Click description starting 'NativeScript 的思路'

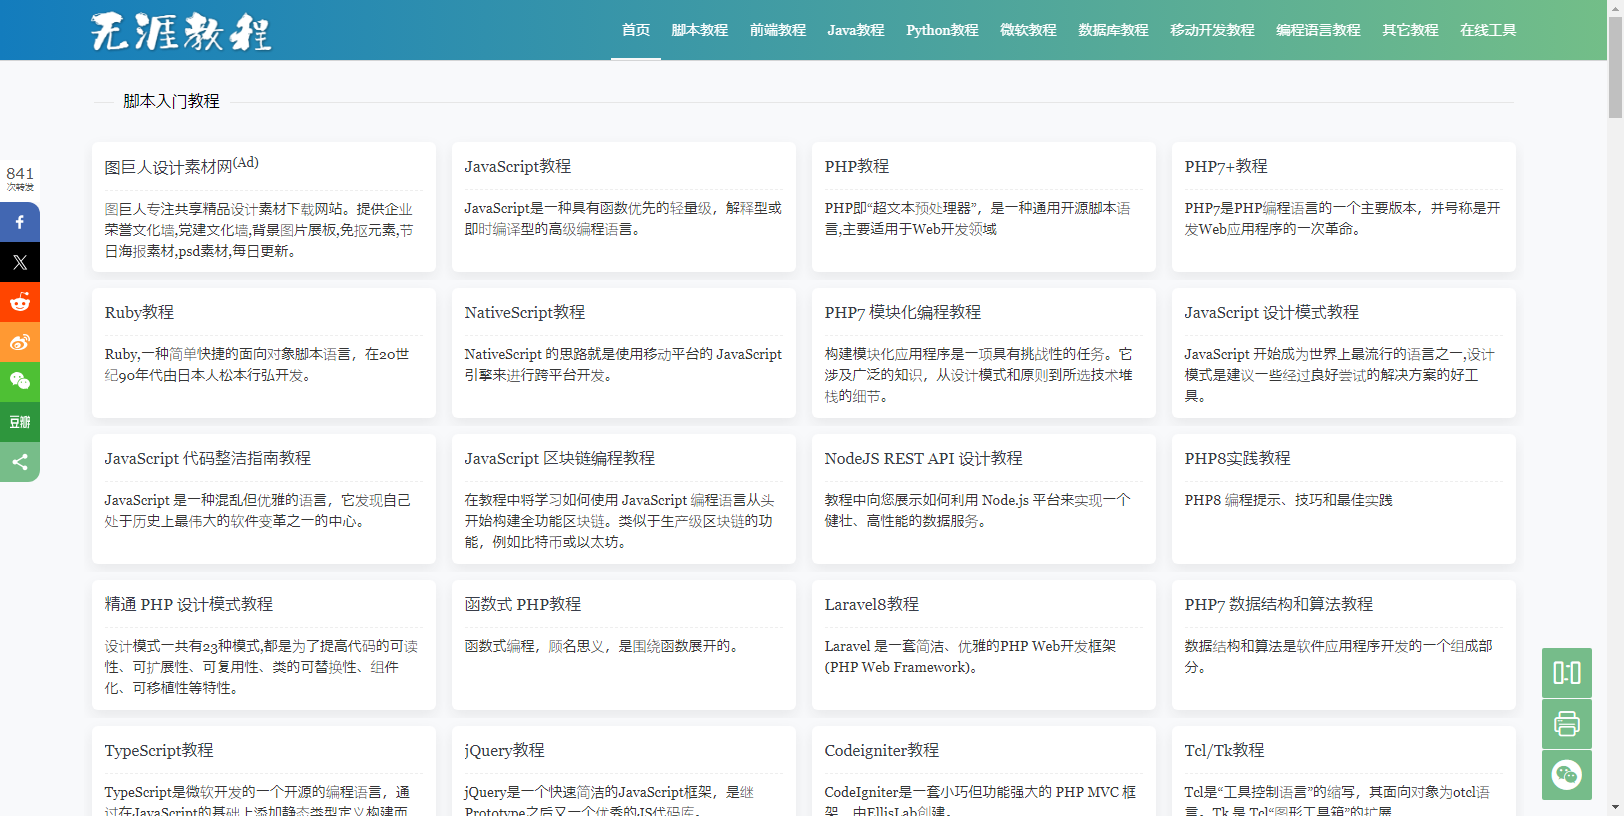coord(623,365)
